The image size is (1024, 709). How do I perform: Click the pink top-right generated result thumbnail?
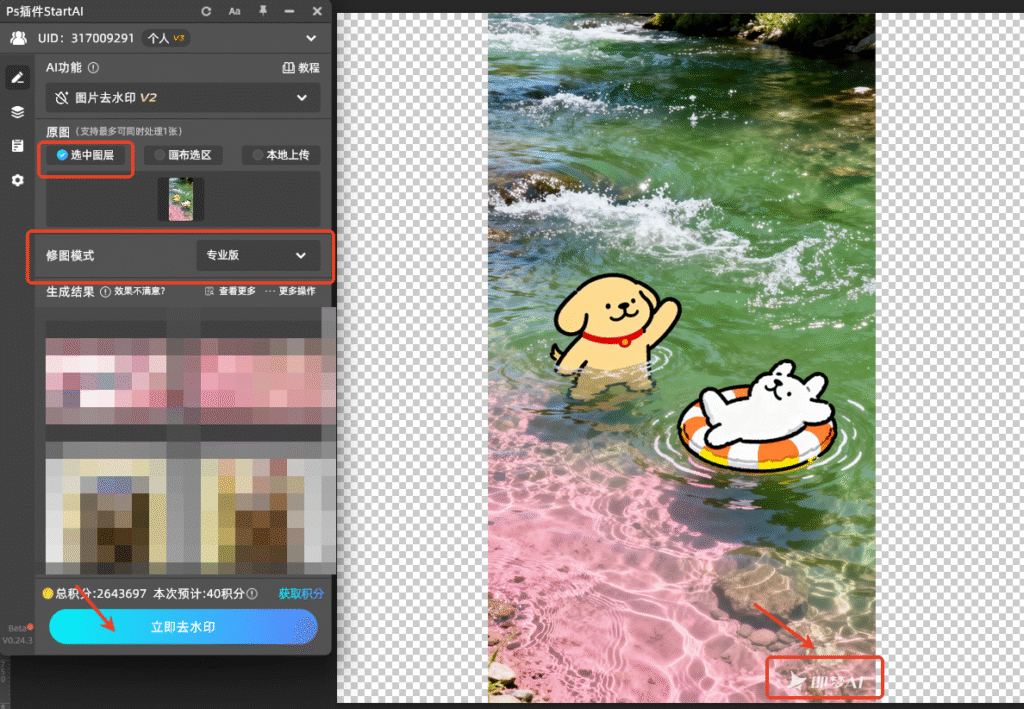(x=261, y=381)
